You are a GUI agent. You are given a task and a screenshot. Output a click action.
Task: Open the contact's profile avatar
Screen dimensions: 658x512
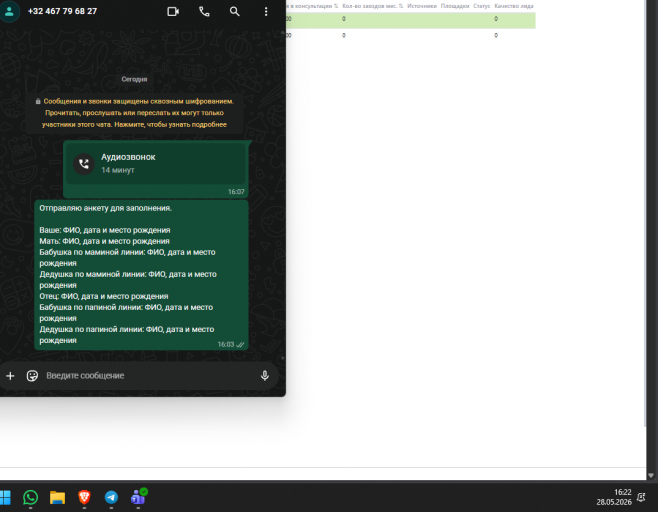(x=9, y=11)
